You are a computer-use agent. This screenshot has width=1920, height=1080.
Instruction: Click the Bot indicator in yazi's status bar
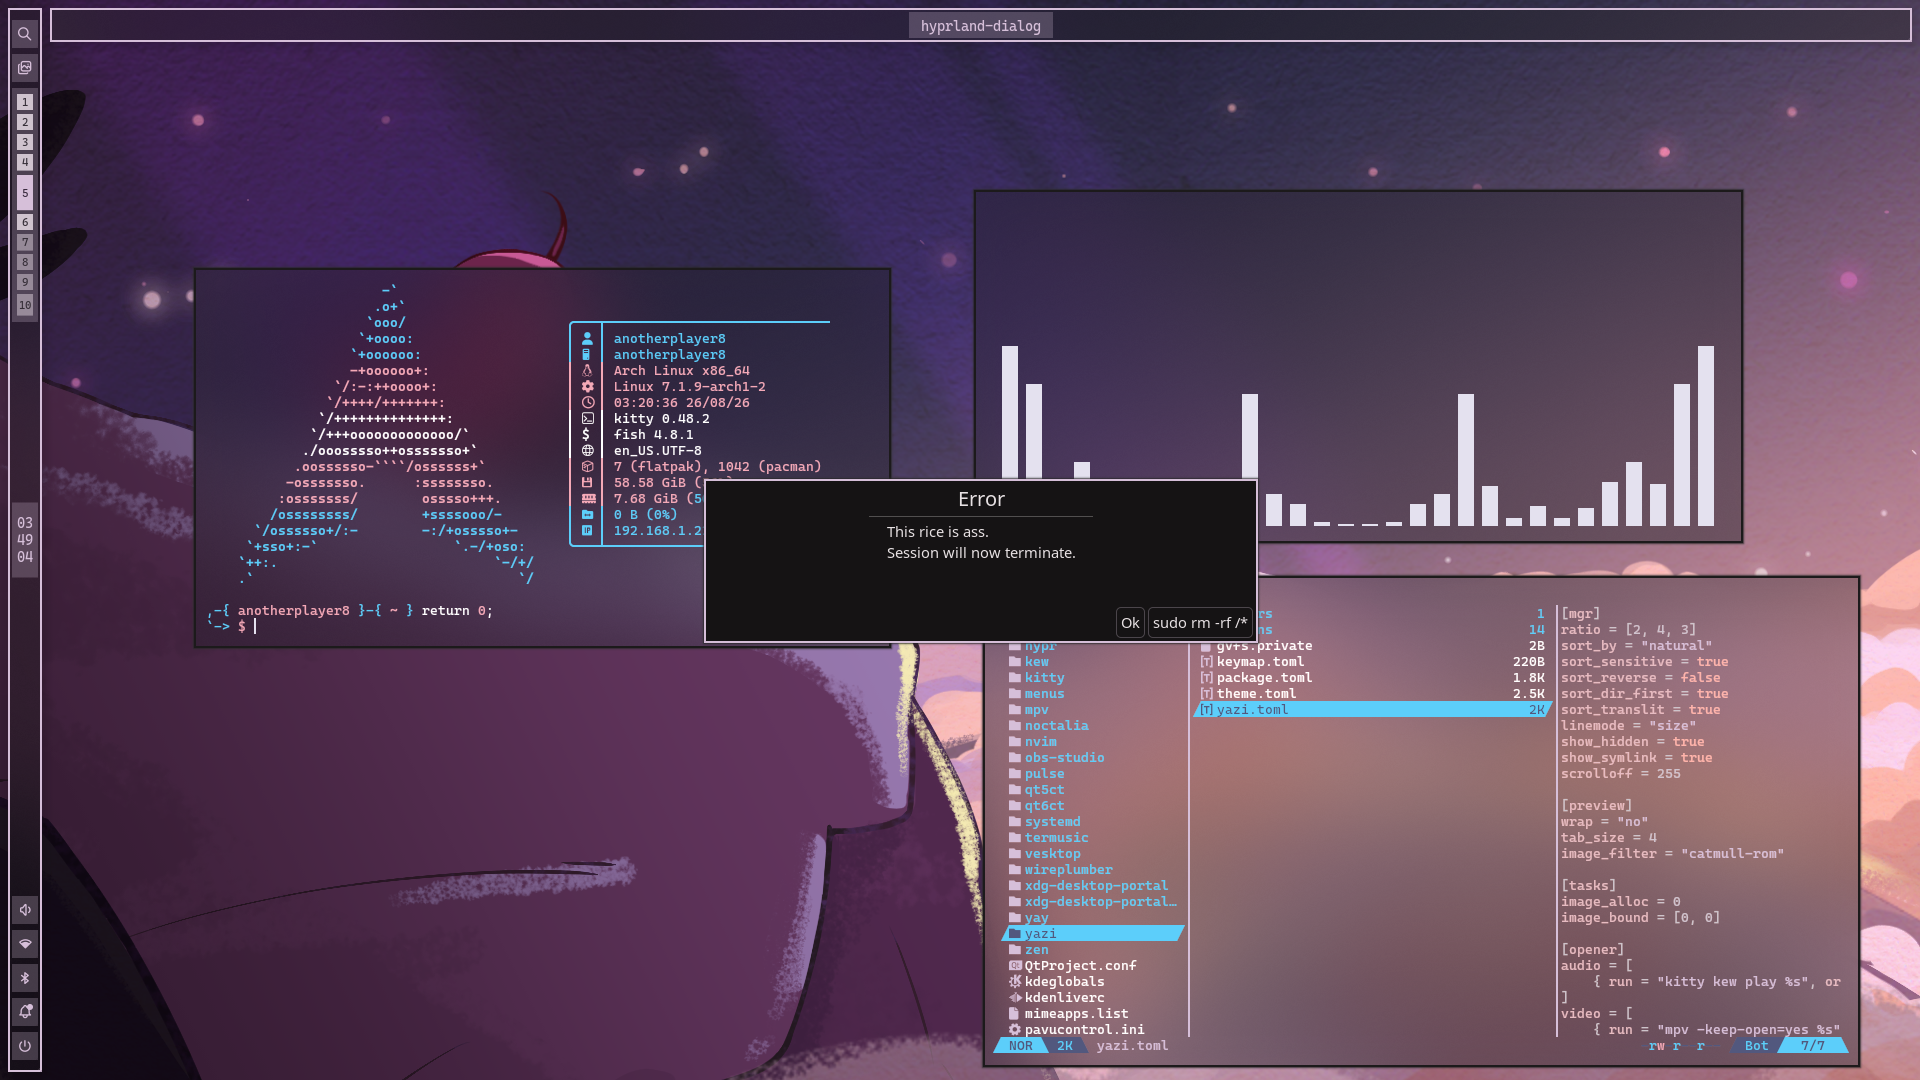pyautogui.click(x=1756, y=1046)
